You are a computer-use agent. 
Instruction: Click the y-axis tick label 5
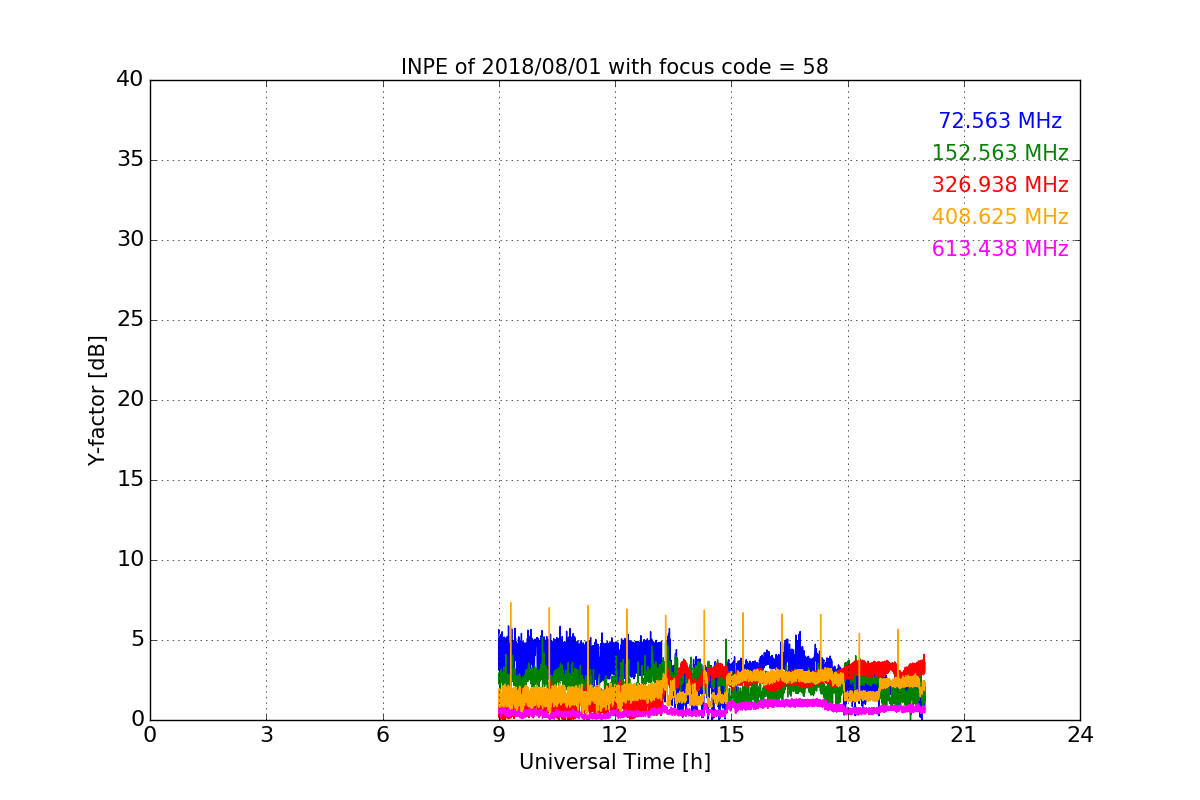(x=137, y=640)
